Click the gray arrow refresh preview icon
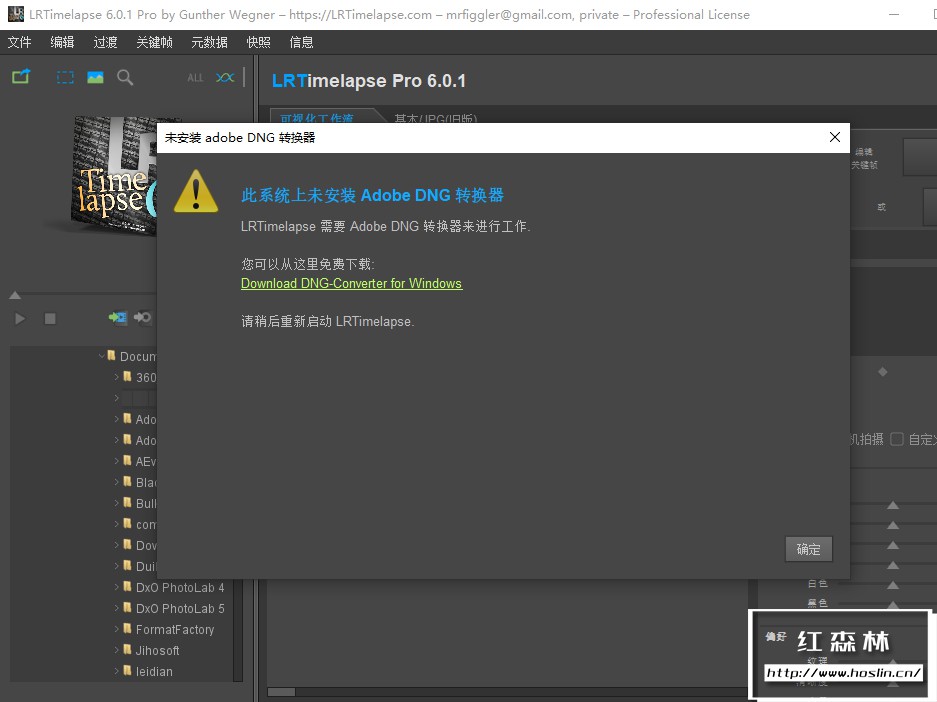The image size is (937, 702). point(142,317)
